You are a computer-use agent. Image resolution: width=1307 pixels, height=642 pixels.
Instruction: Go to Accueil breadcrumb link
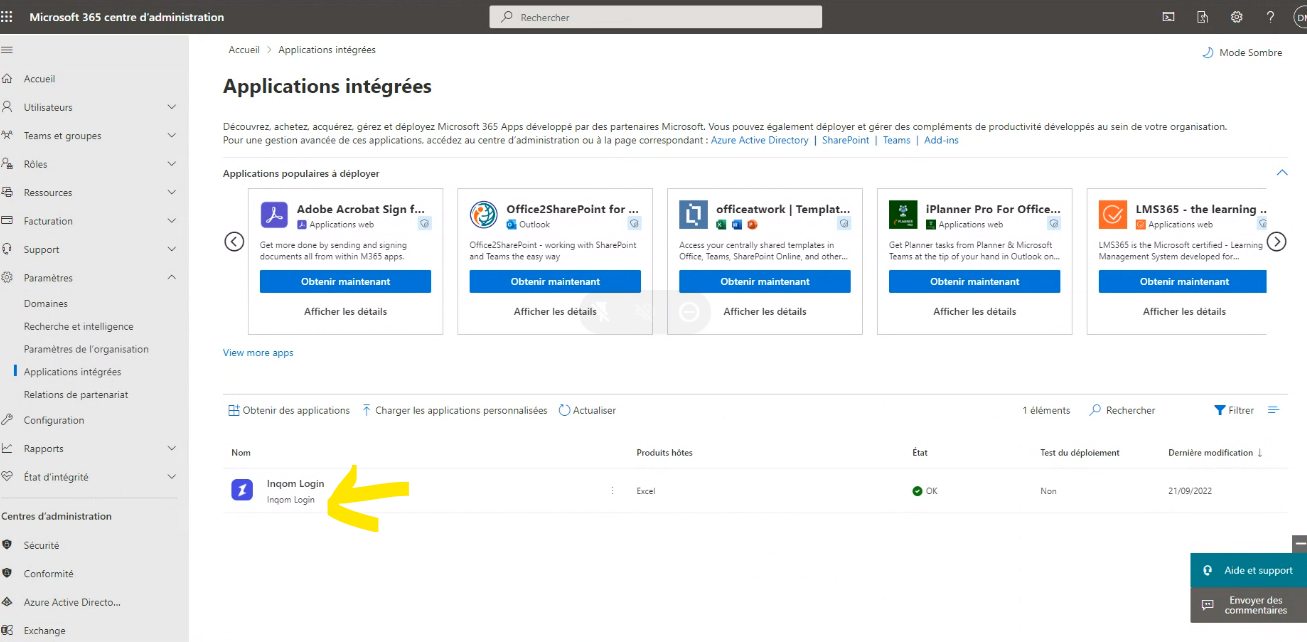(x=244, y=50)
